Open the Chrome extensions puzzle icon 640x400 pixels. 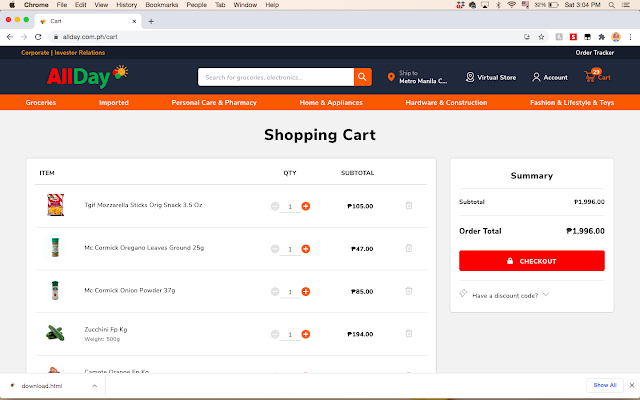[602, 37]
